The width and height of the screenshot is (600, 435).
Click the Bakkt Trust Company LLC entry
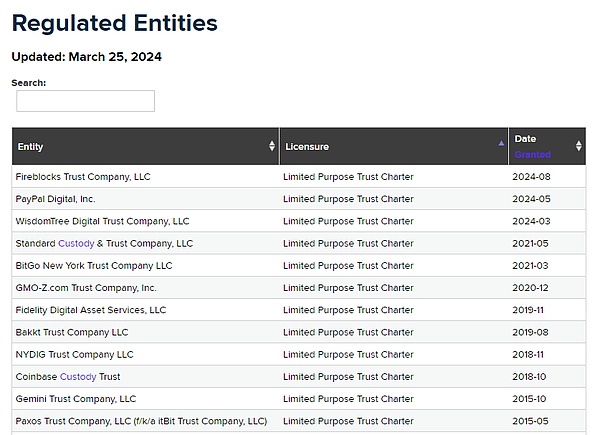tap(72, 332)
